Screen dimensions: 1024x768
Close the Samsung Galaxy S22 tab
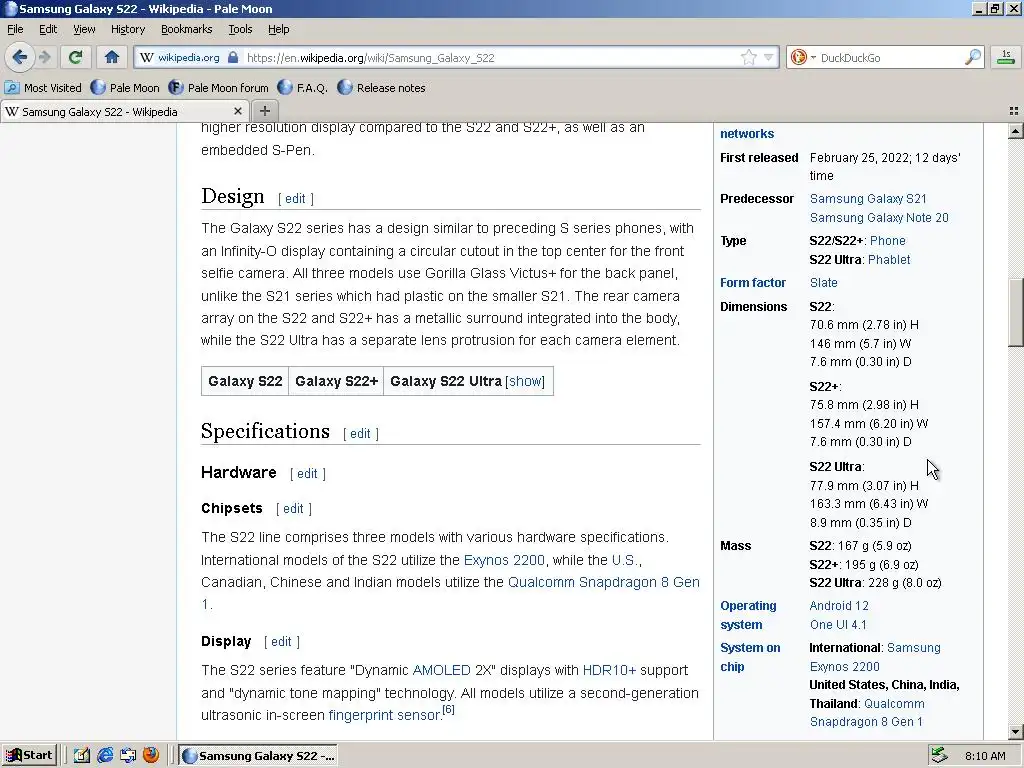point(238,111)
